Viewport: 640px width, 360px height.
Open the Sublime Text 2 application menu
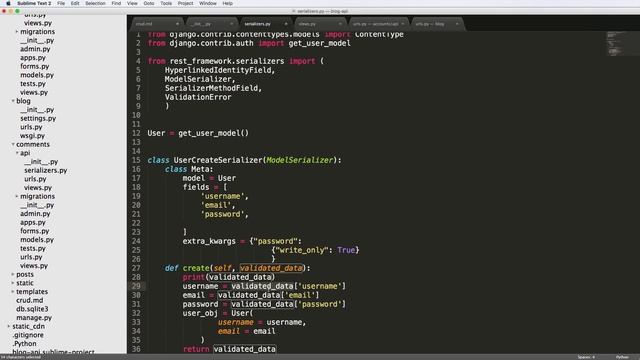pos(34,3)
